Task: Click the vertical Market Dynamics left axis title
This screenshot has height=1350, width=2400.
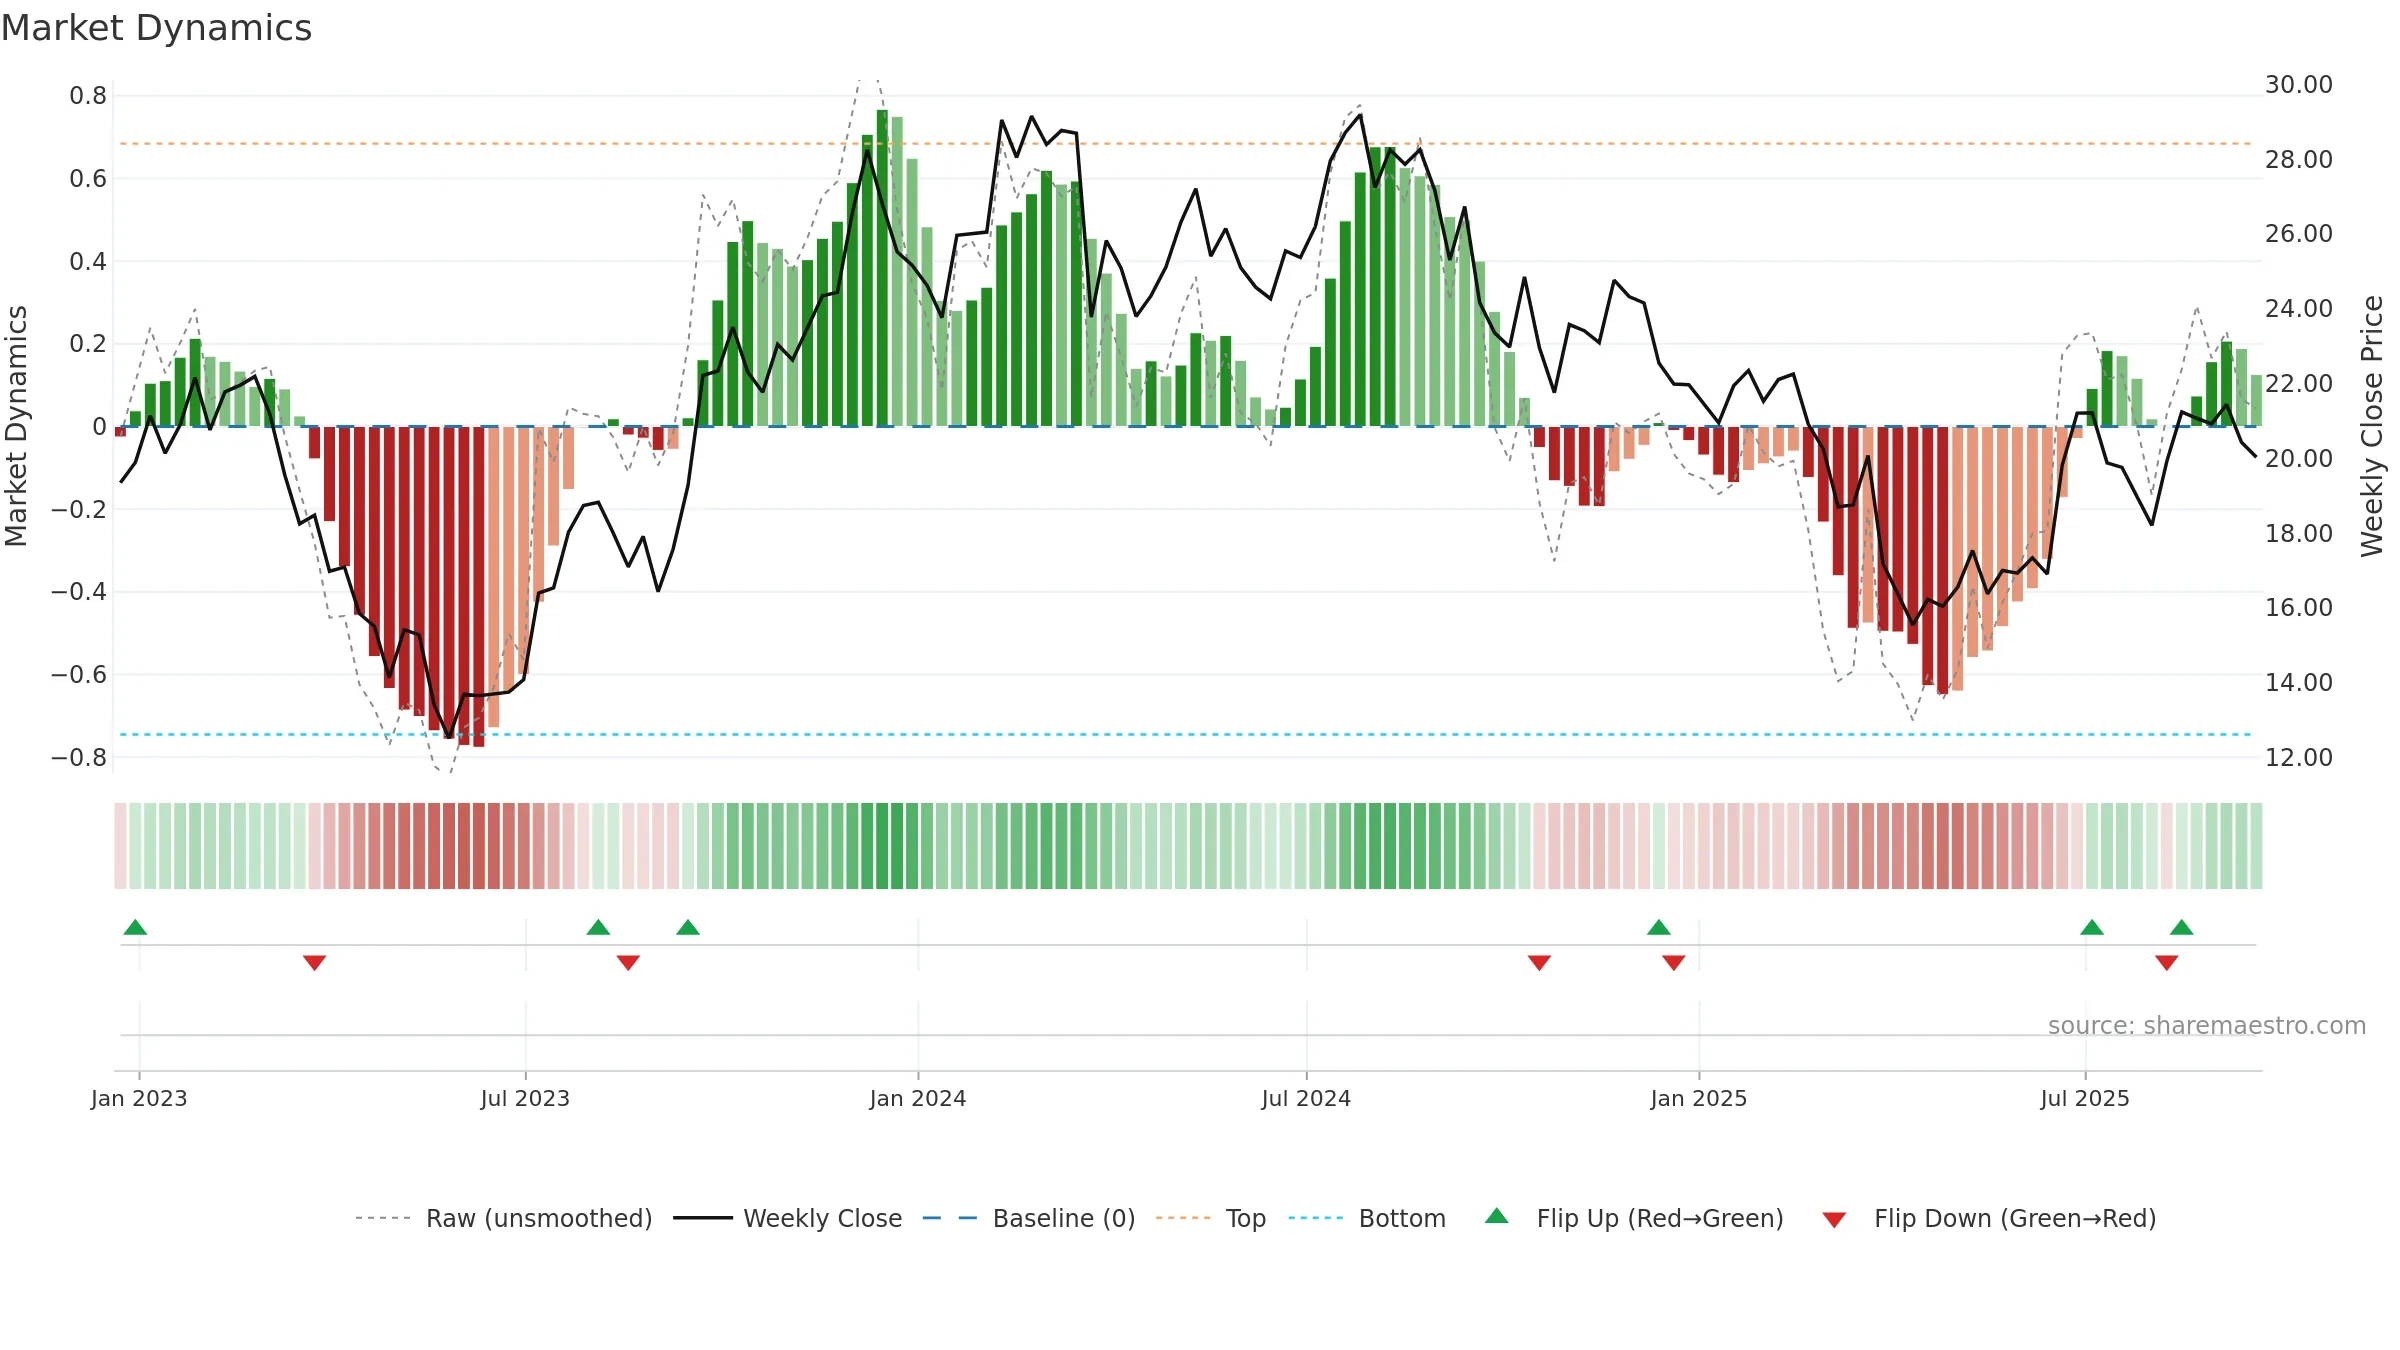Action: 16,426
